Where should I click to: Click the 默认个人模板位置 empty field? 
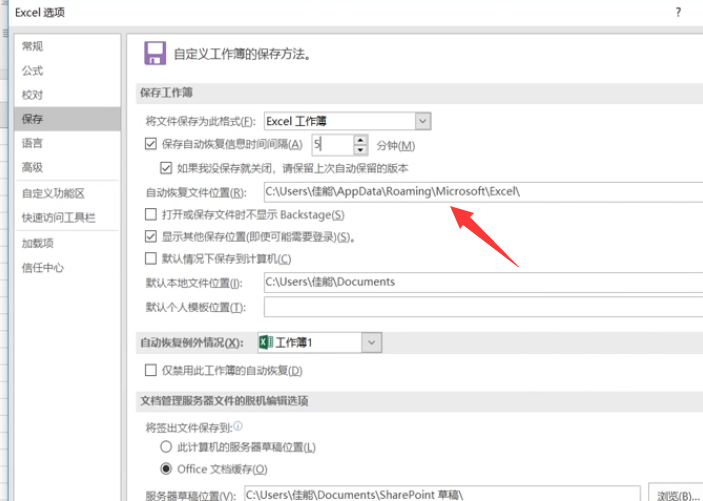click(483, 307)
